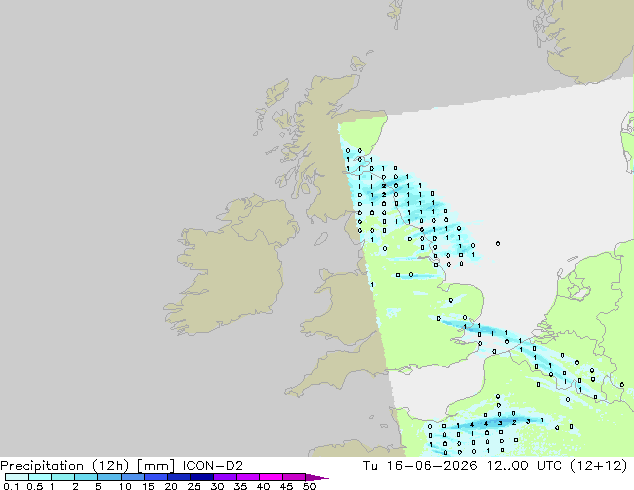This screenshot has height=490, width=634.
Task: Click legend tick label '50'
Action: (x=309, y=486)
